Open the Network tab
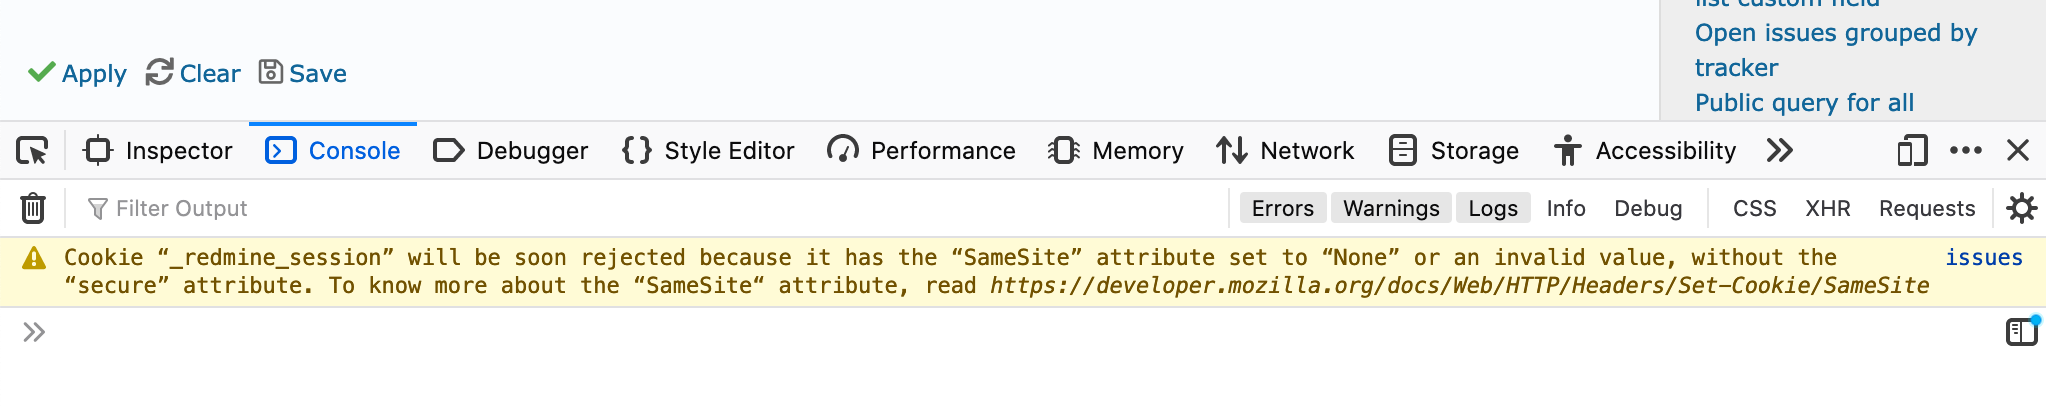 pos(1285,151)
